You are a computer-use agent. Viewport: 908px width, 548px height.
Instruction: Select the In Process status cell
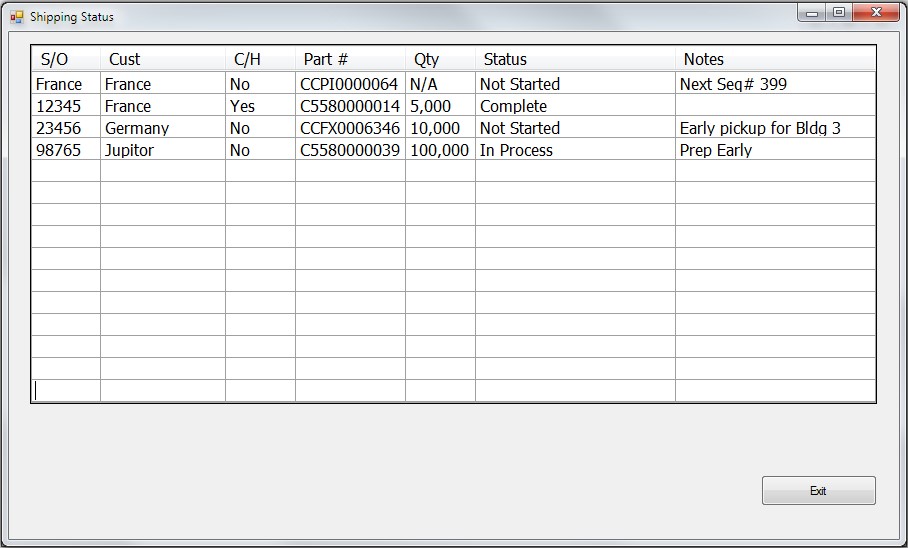click(x=576, y=150)
